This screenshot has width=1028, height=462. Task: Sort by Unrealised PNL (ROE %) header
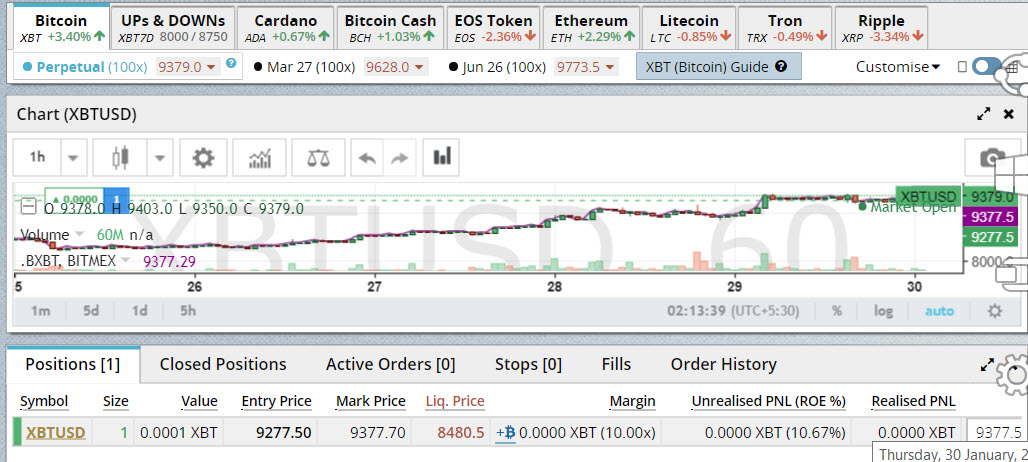768,402
